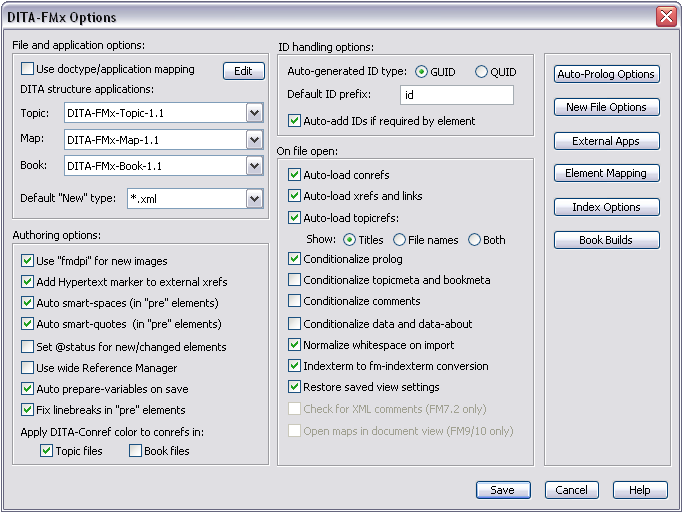Open the Element Mapping settings
Screen dimensions: 683x513
click(606, 173)
